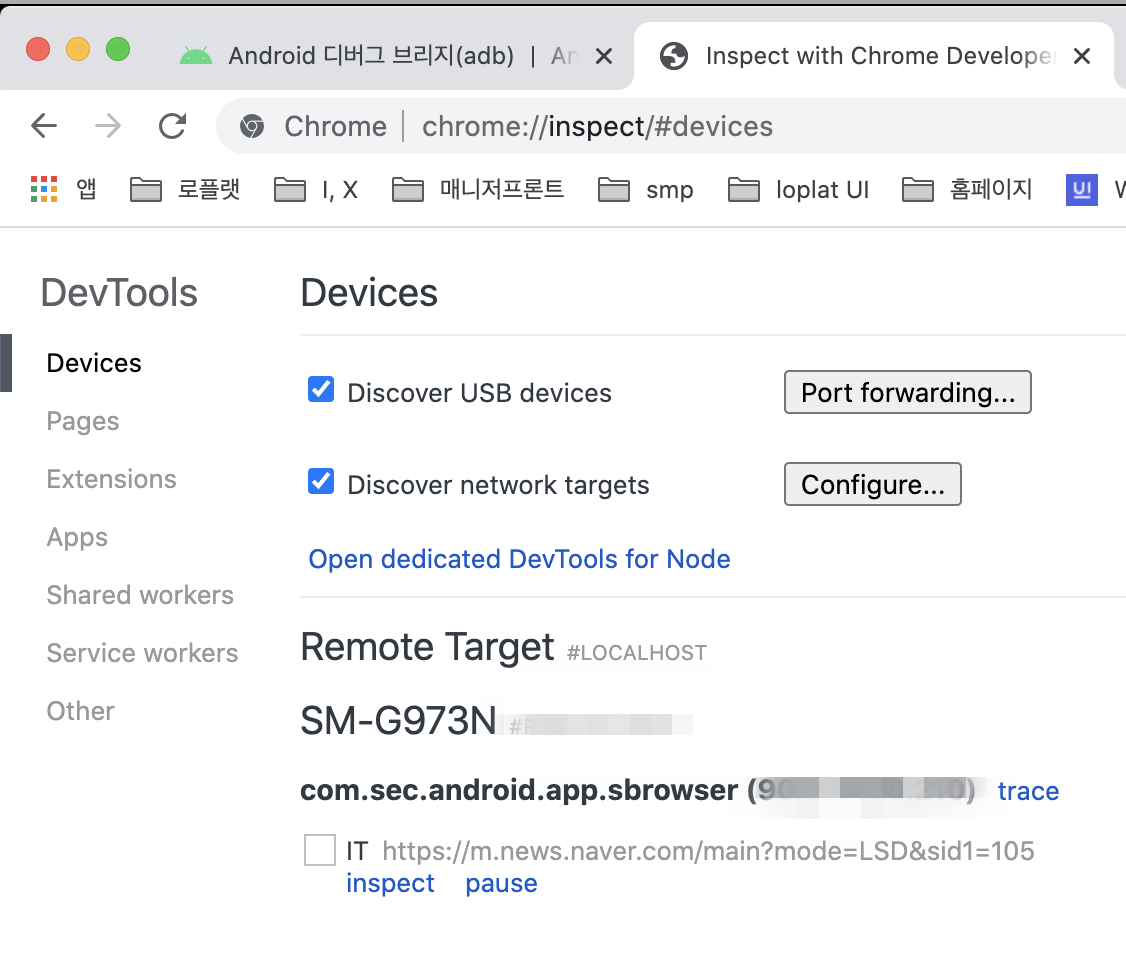Select Apps in the DevTools sidebar

(x=77, y=537)
